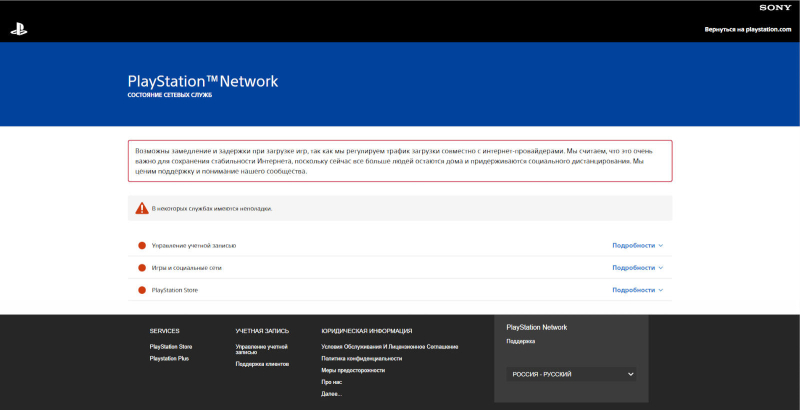Open the РОССИЯ - РУССКИЙ language dropdown
The image size is (800, 410).
click(x=571, y=374)
